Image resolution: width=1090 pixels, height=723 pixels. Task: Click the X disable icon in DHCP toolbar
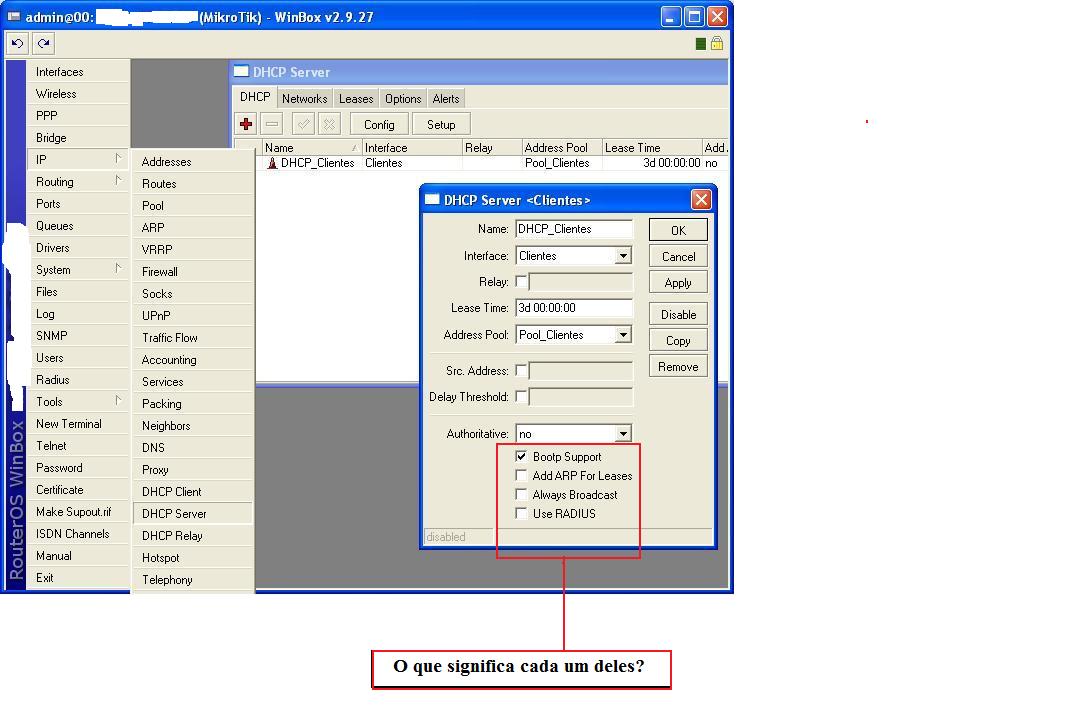tap(329, 124)
